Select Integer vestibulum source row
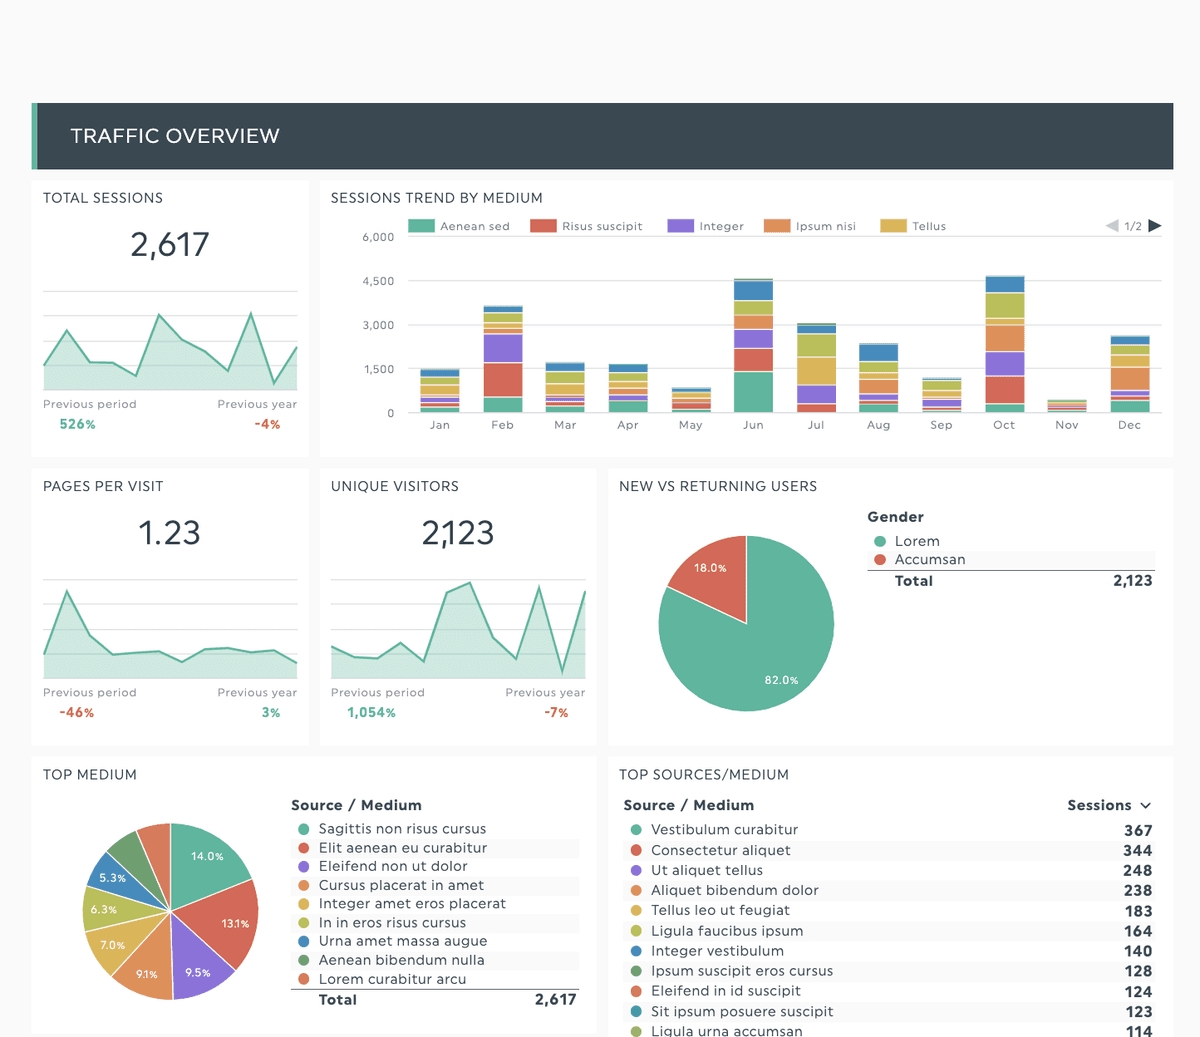 pos(889,951)
